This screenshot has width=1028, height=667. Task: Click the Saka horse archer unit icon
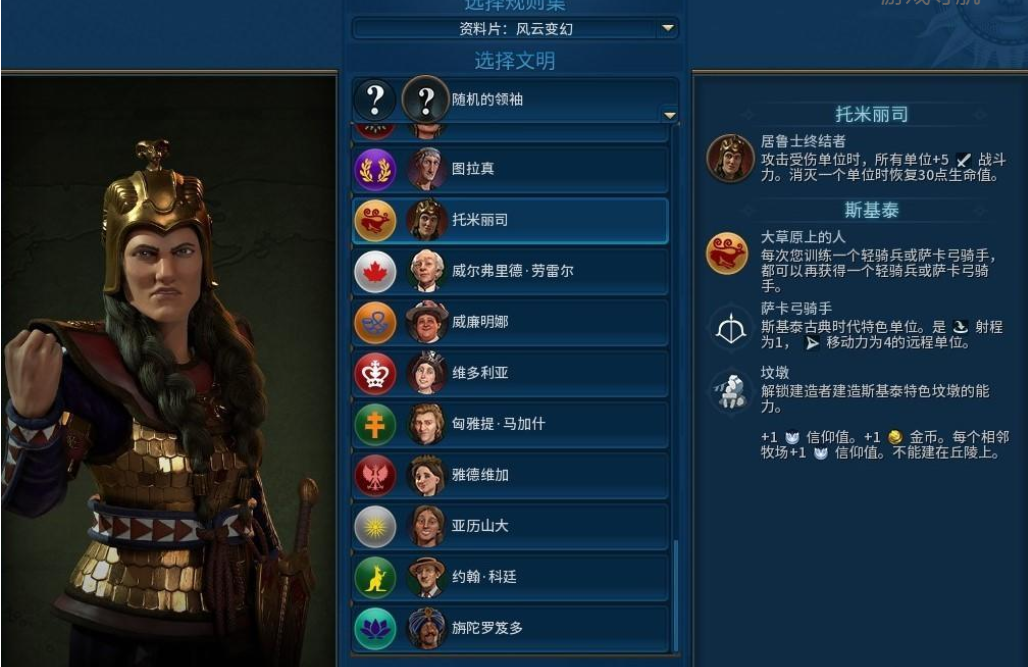pyautogui.click(x=730, y=327)
